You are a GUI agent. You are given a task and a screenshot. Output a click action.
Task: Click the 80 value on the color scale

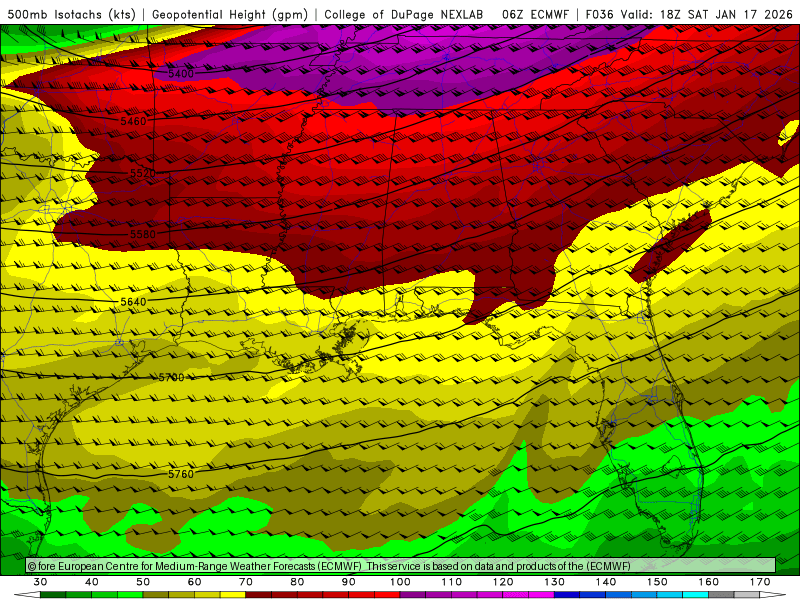297,582
